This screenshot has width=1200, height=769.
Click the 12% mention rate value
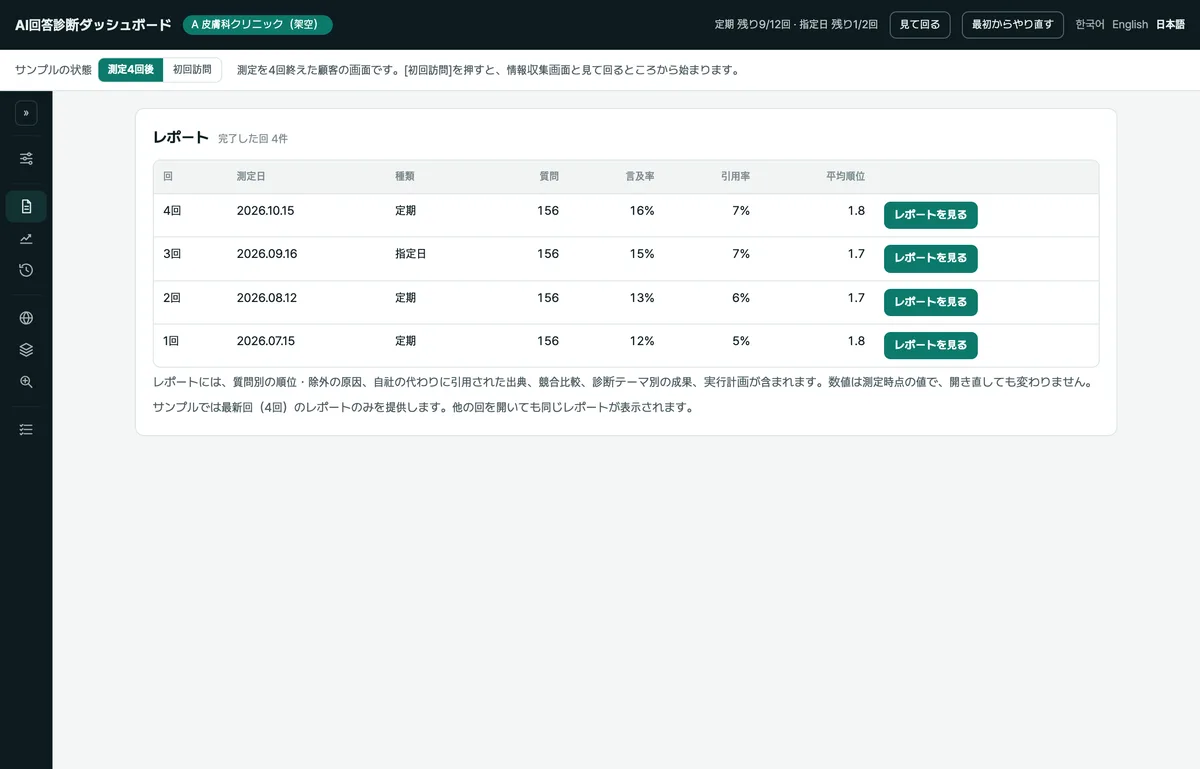point(642,341)
